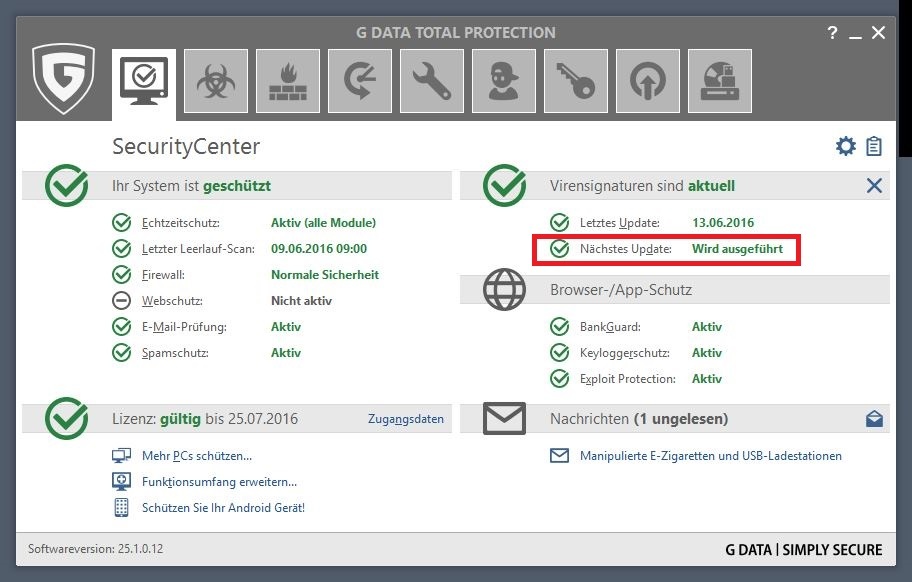
Task: Click the 'Wird ausgeführt' update status
Action: tap(738, 249)
